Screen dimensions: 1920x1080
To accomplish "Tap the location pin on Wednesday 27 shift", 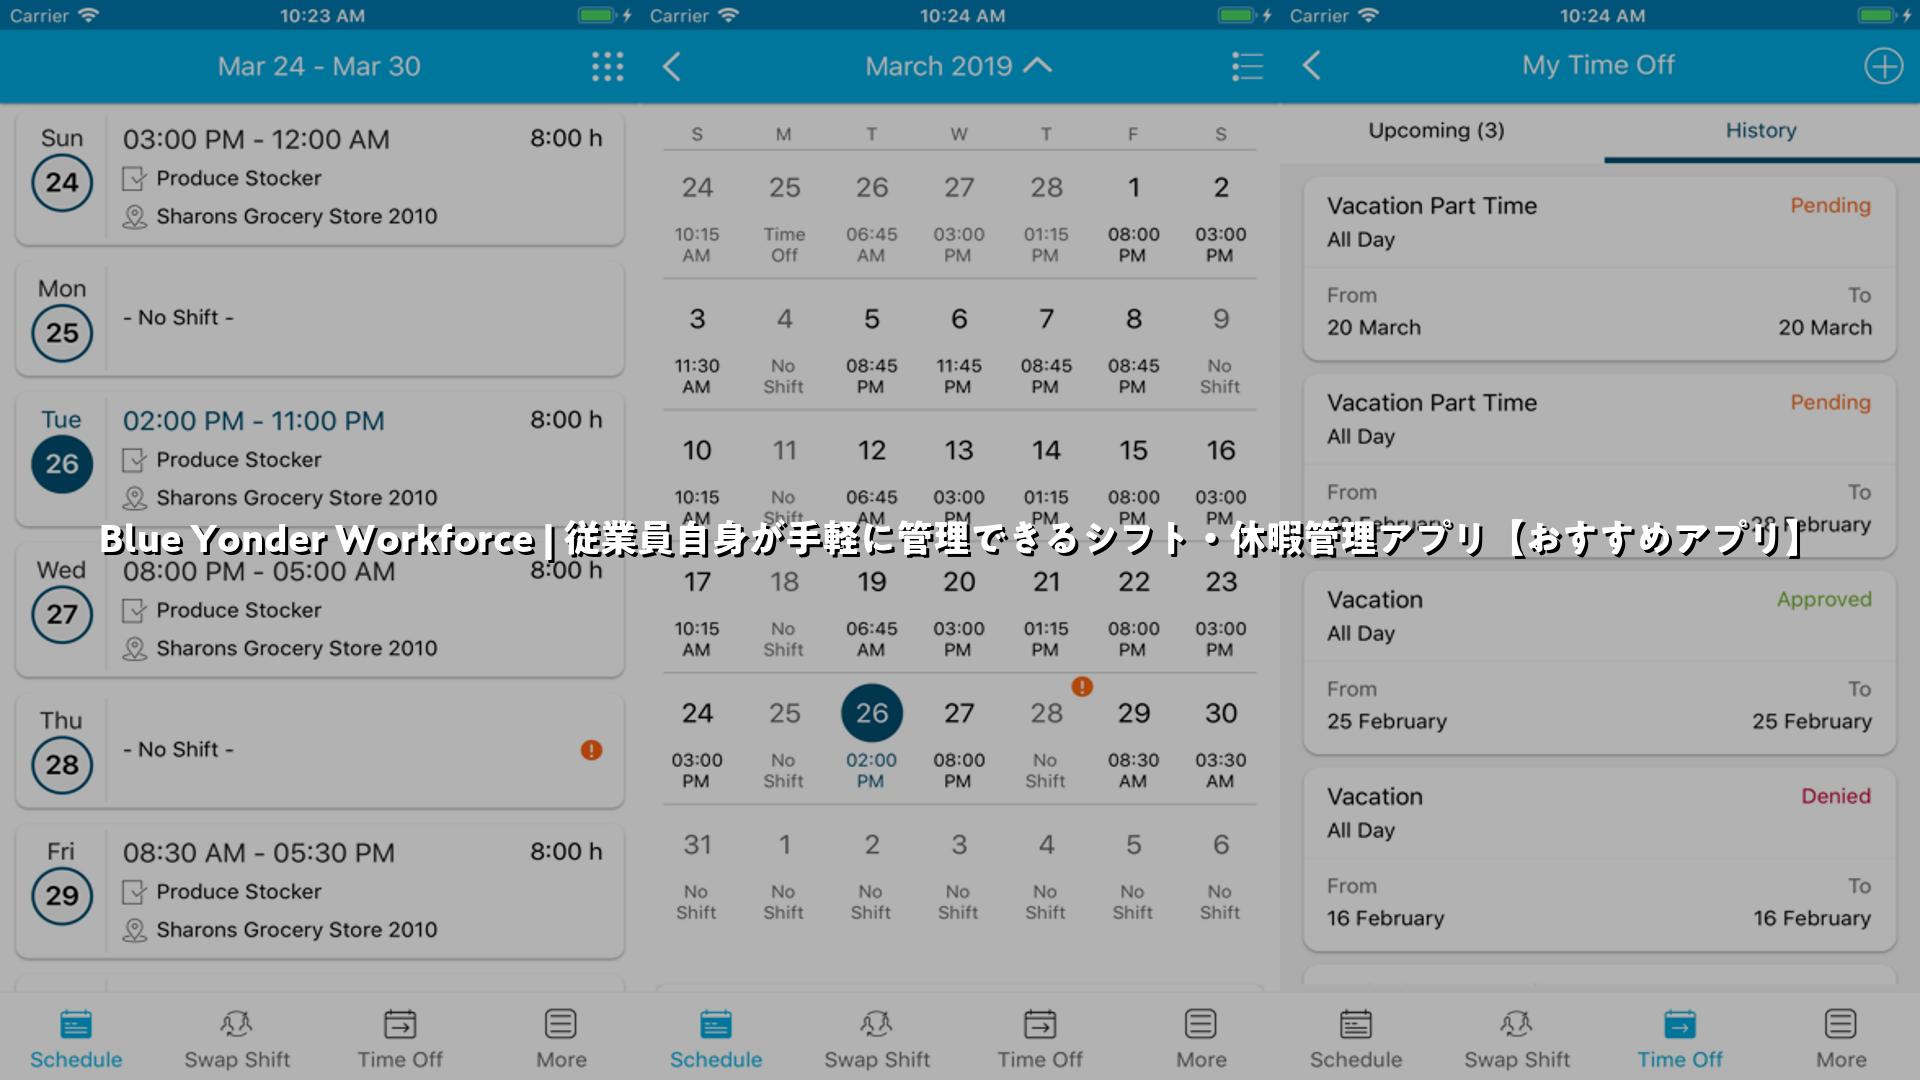I will point(134,649).
